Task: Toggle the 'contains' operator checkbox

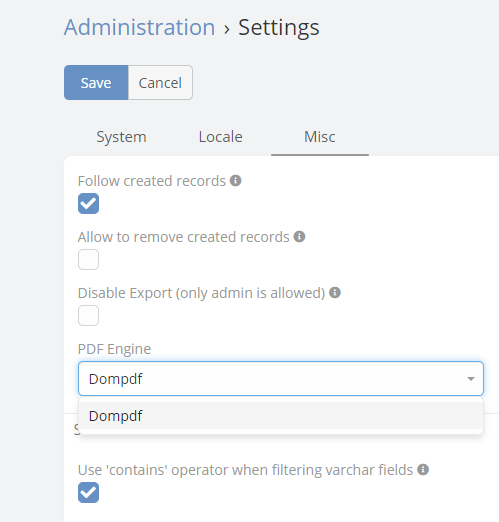Action: (88, 492)
